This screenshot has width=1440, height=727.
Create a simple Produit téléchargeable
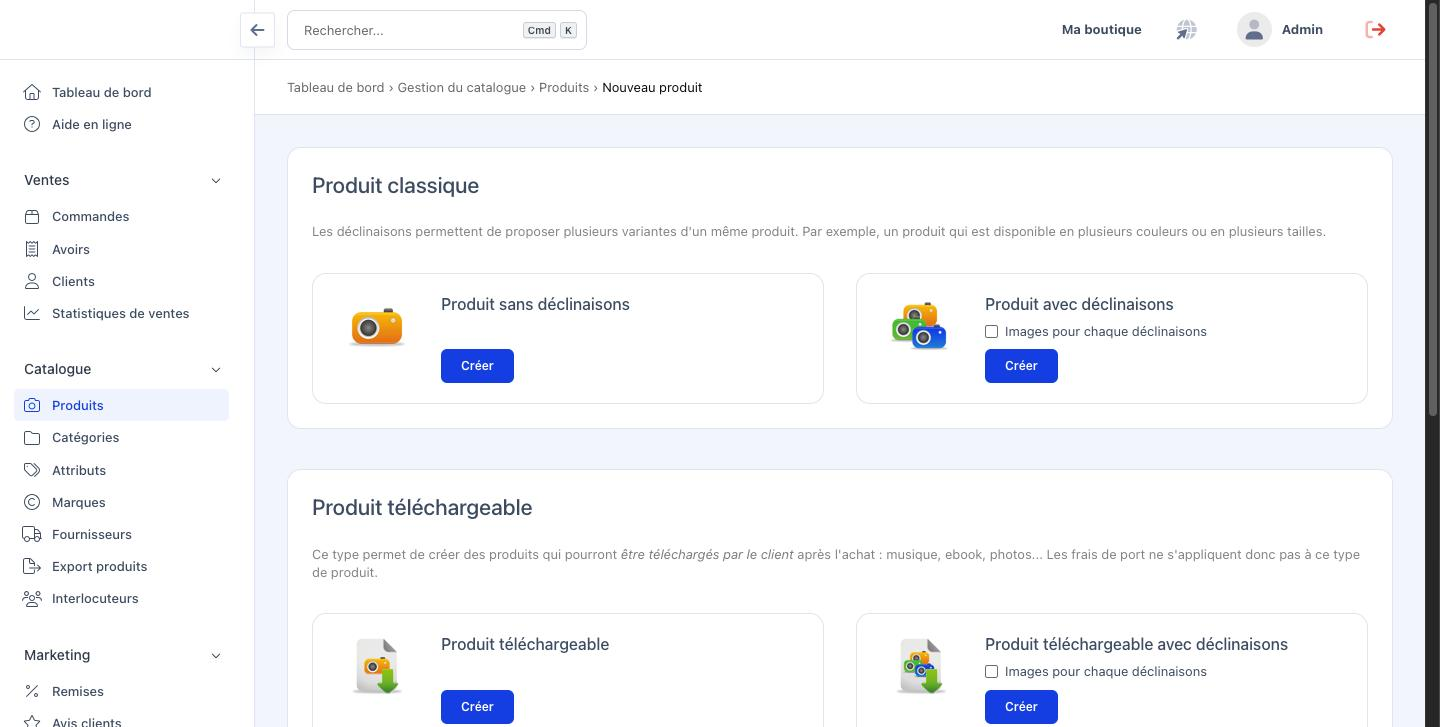(x=477, y=707)
